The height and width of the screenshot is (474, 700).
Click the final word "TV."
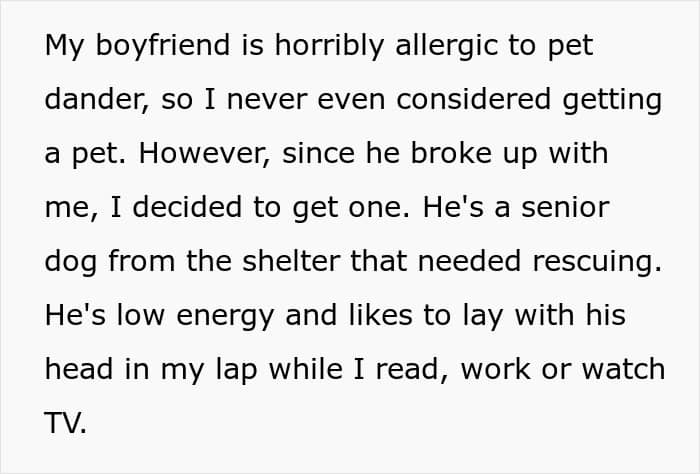[65, 423]
